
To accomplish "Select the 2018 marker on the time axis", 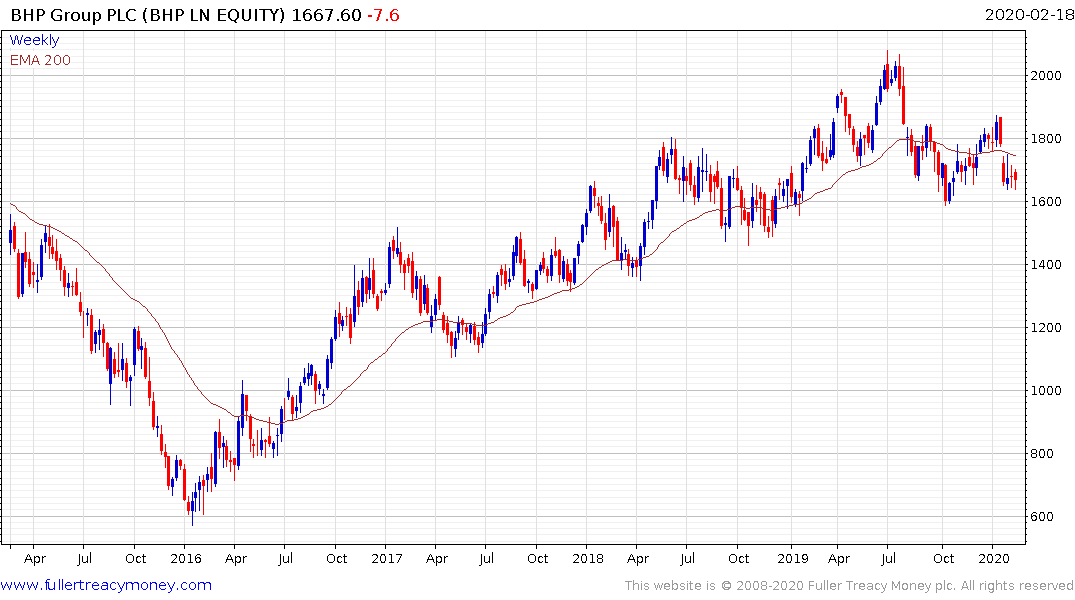I will (x=588, y=558).
